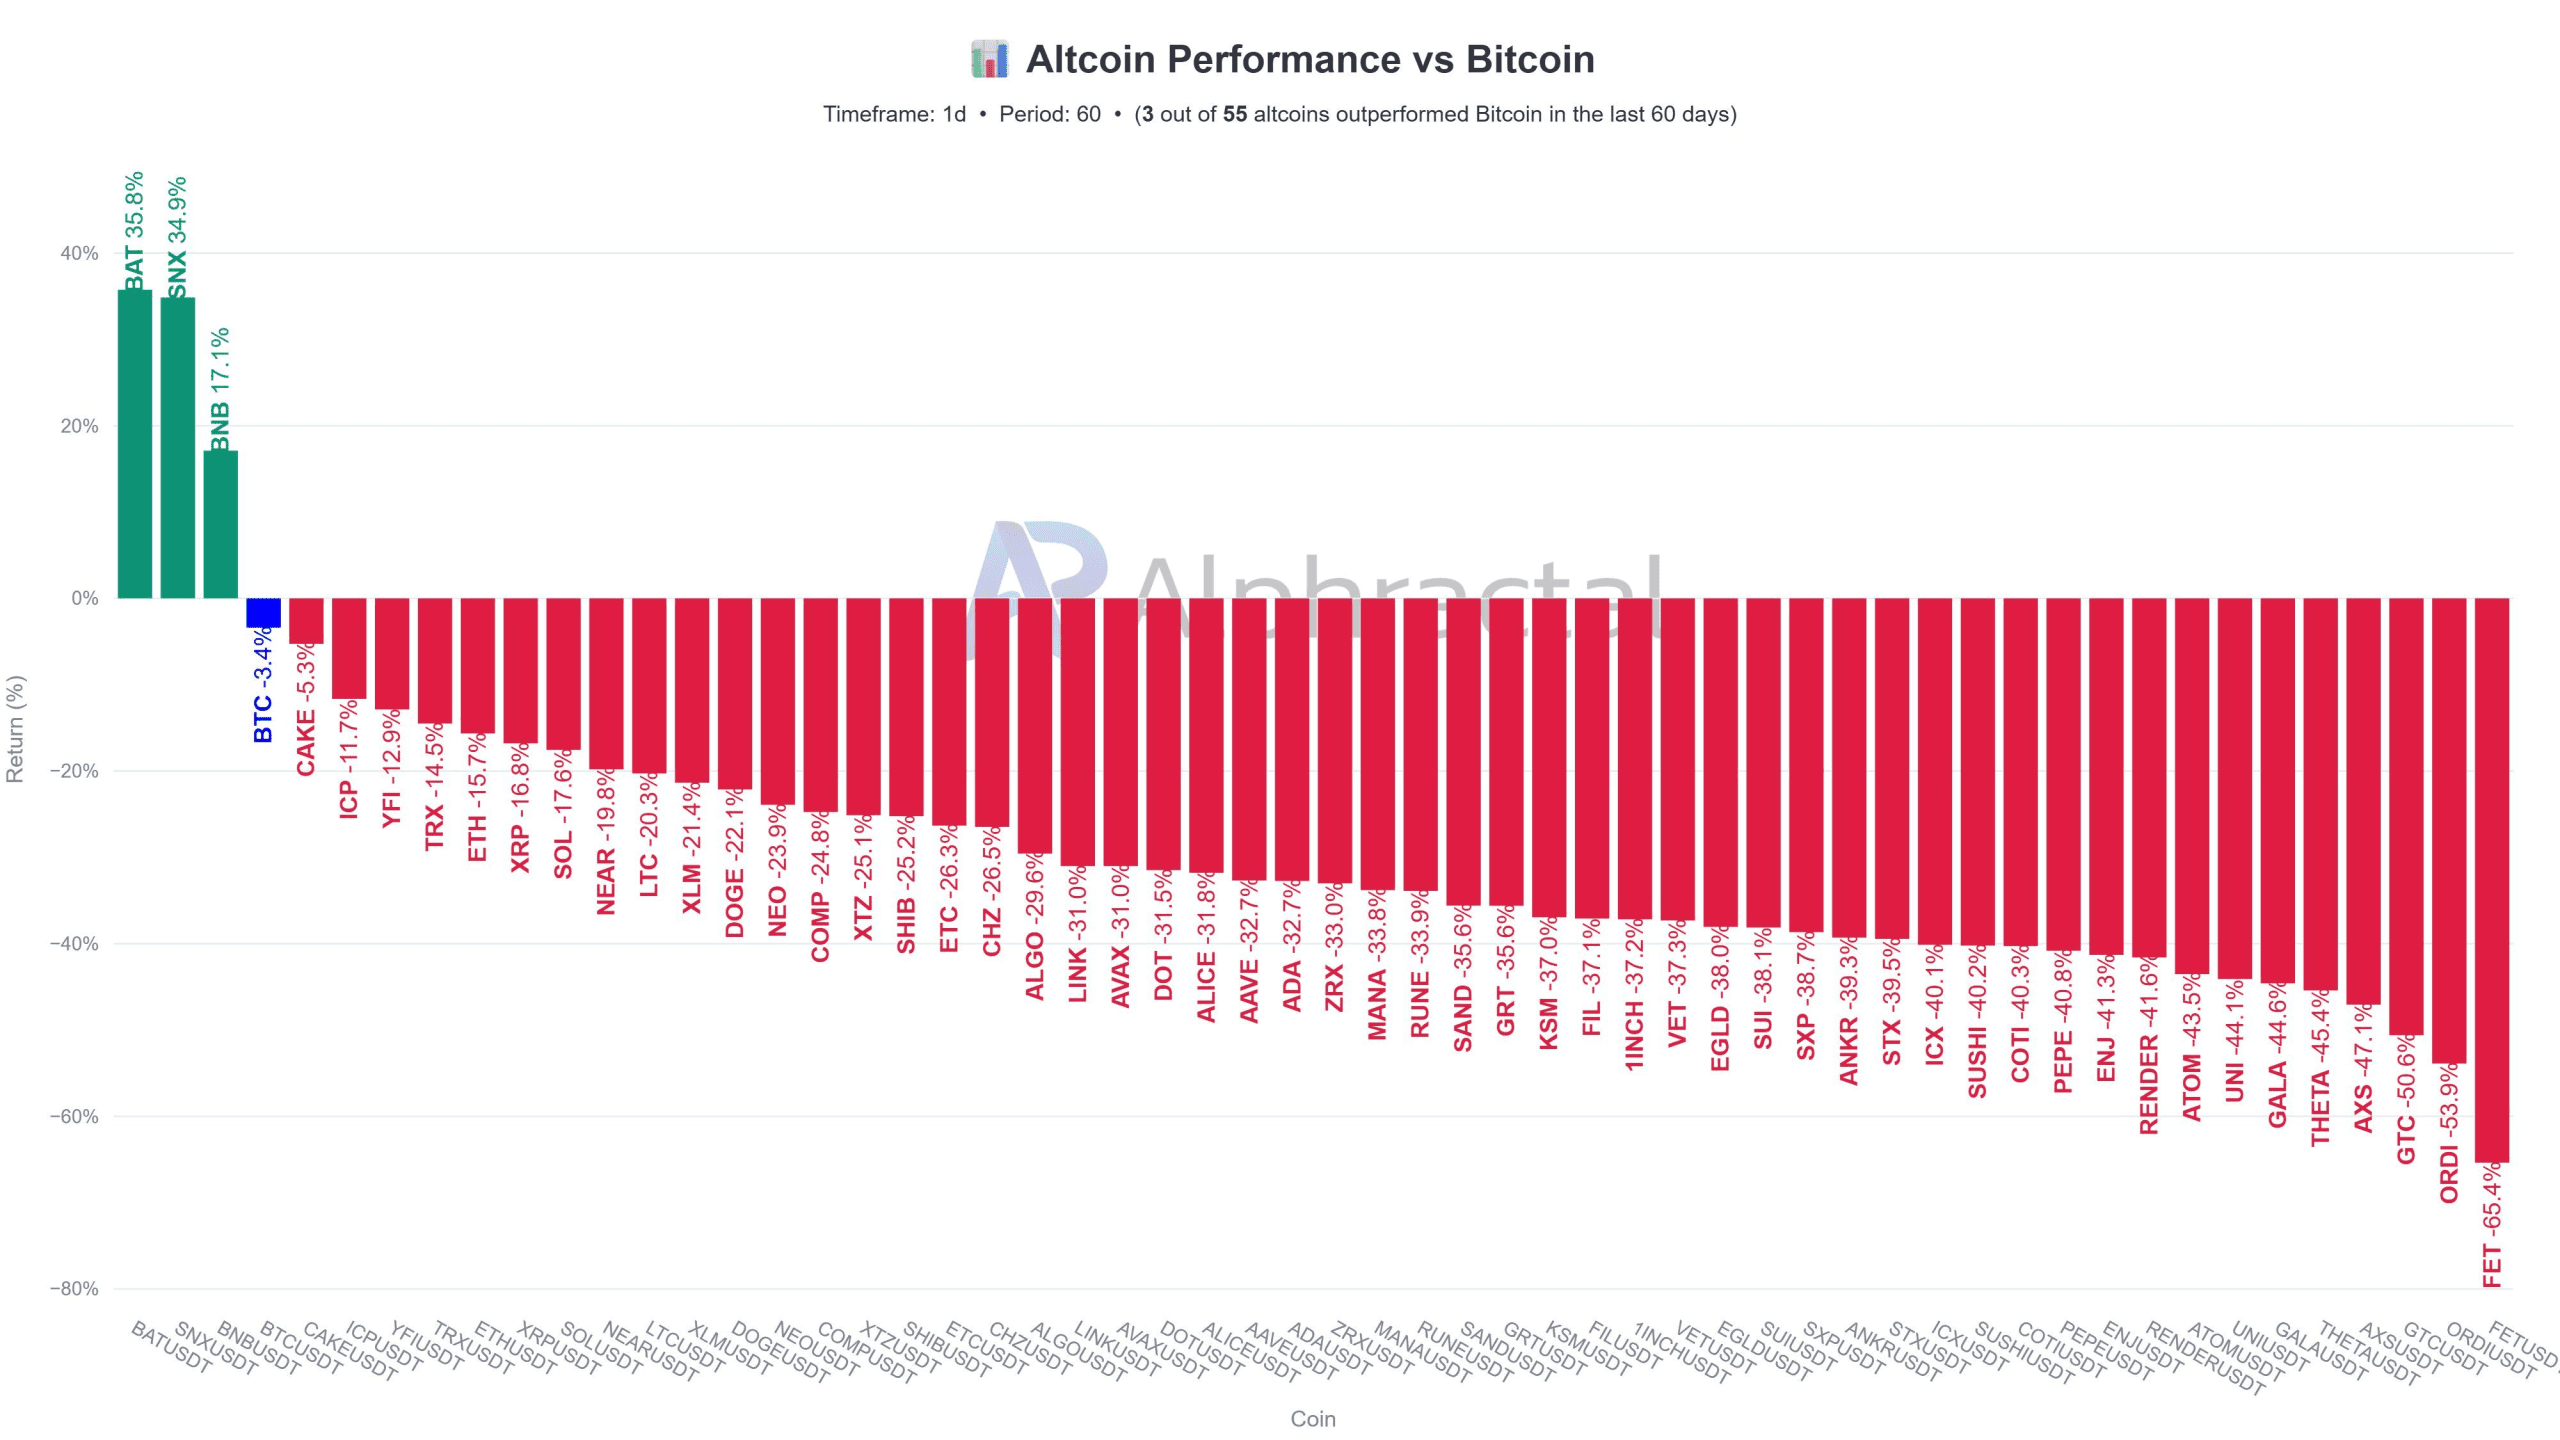Click the PEPE -40.8% bar

[2063, 773]
